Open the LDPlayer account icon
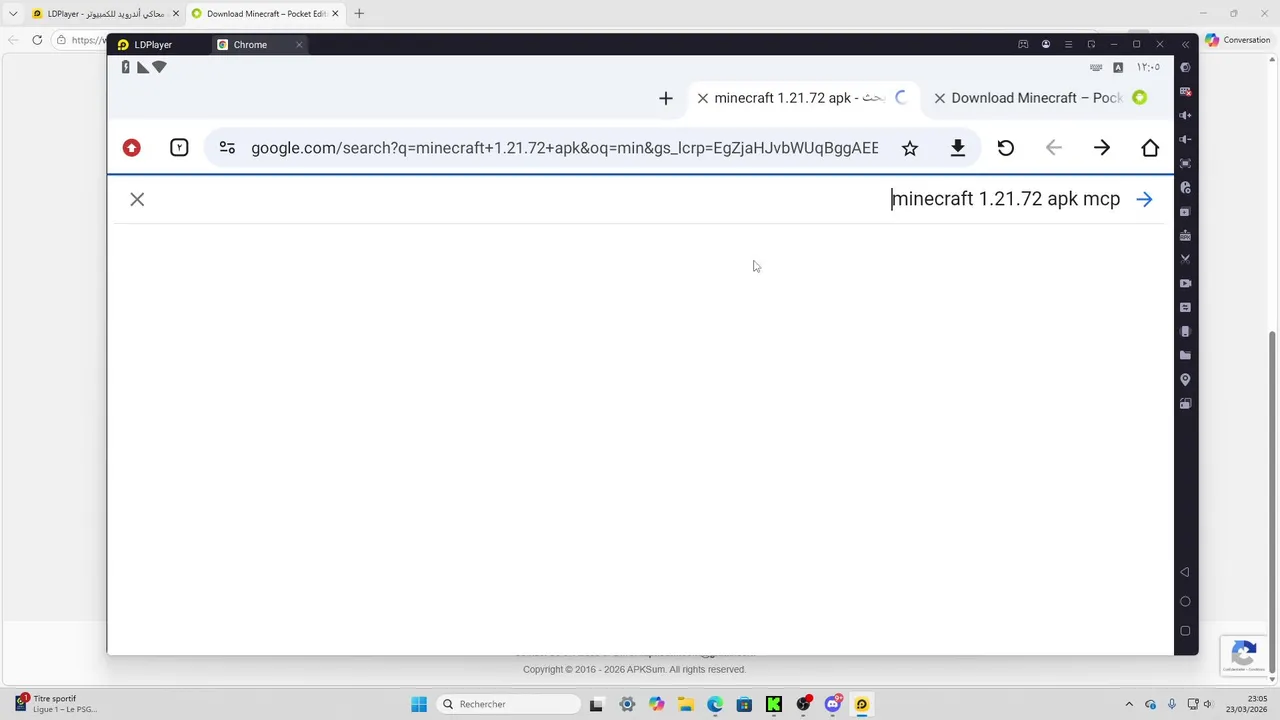Viewport: 1280px width, 720px height. tap(1046, 45)
